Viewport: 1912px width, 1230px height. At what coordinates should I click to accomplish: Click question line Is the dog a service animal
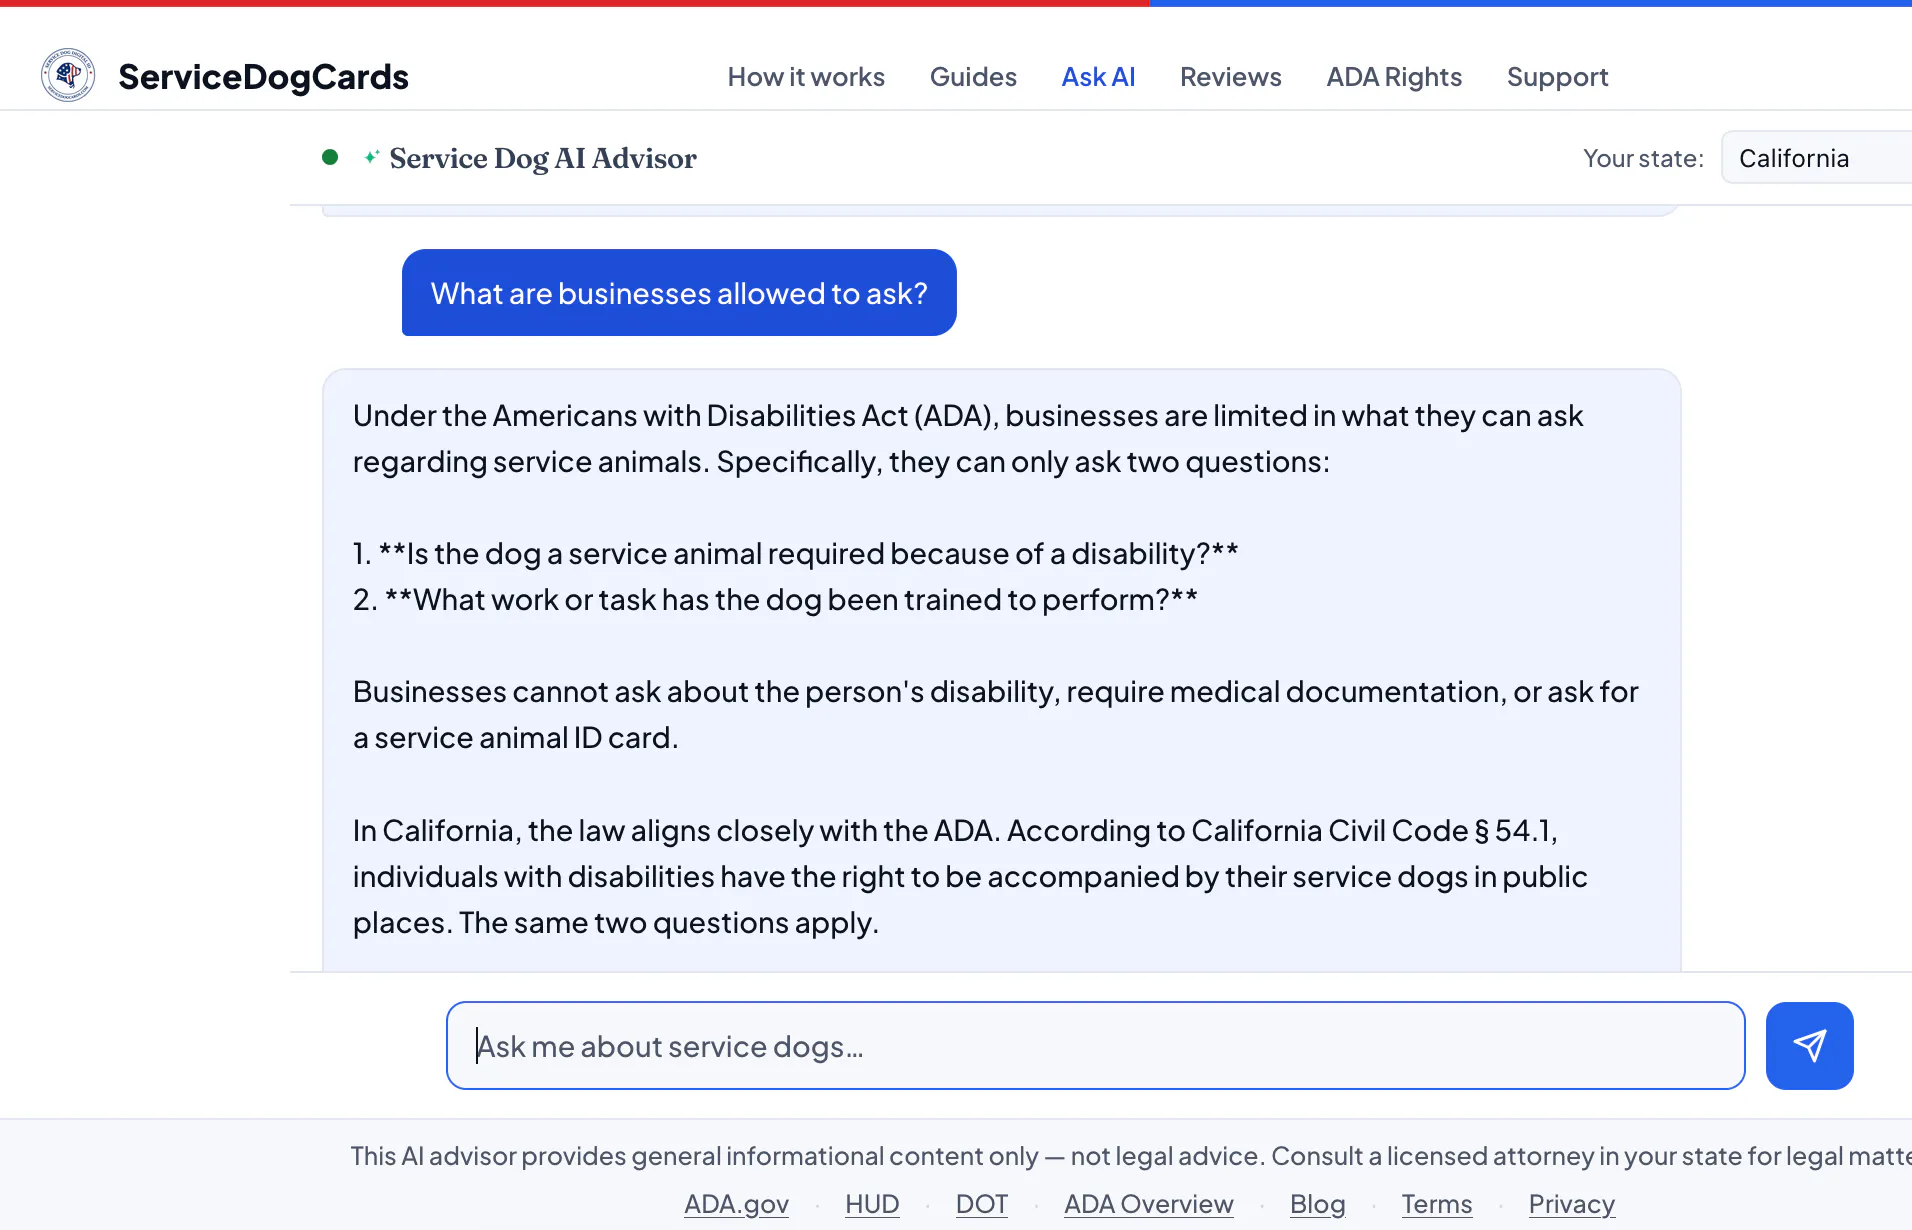(x=796, y=553)
